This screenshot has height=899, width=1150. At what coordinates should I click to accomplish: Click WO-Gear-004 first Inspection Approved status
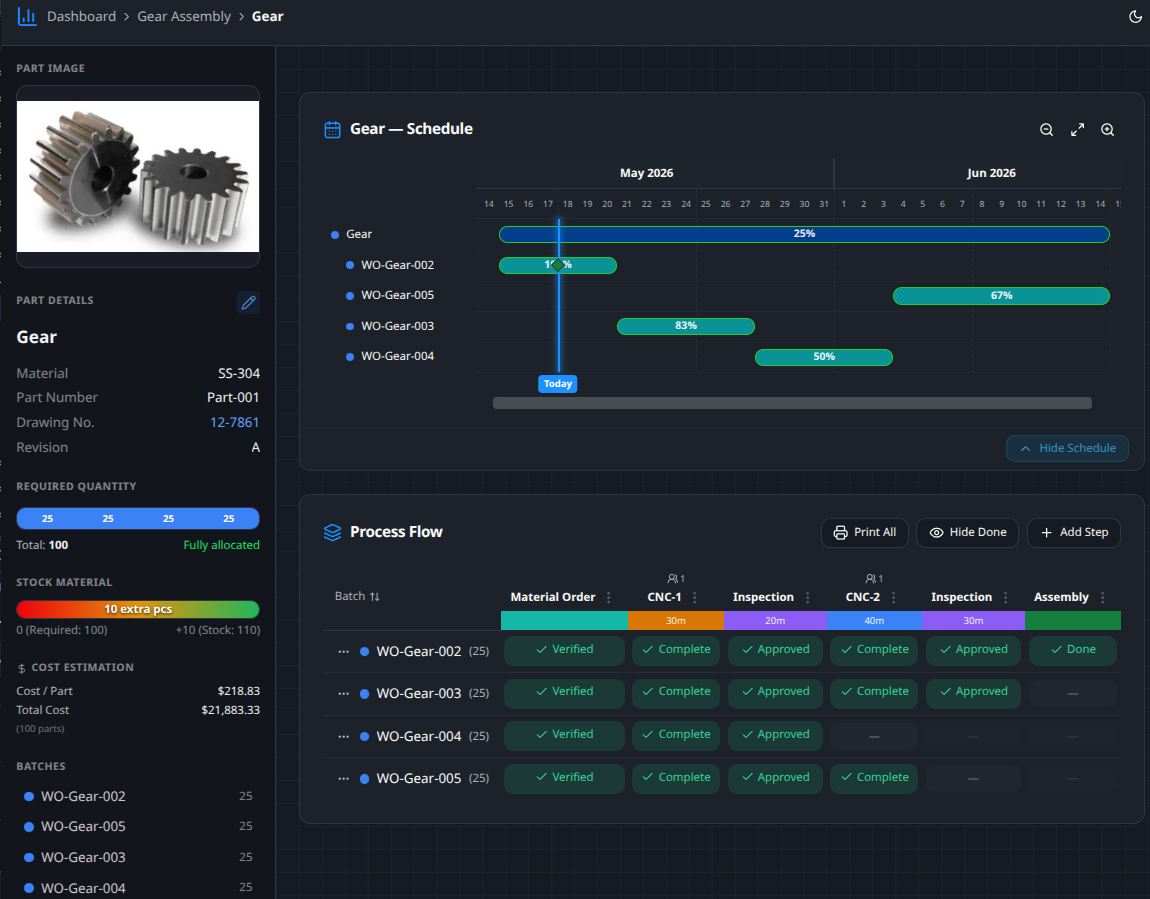[775, 735]
